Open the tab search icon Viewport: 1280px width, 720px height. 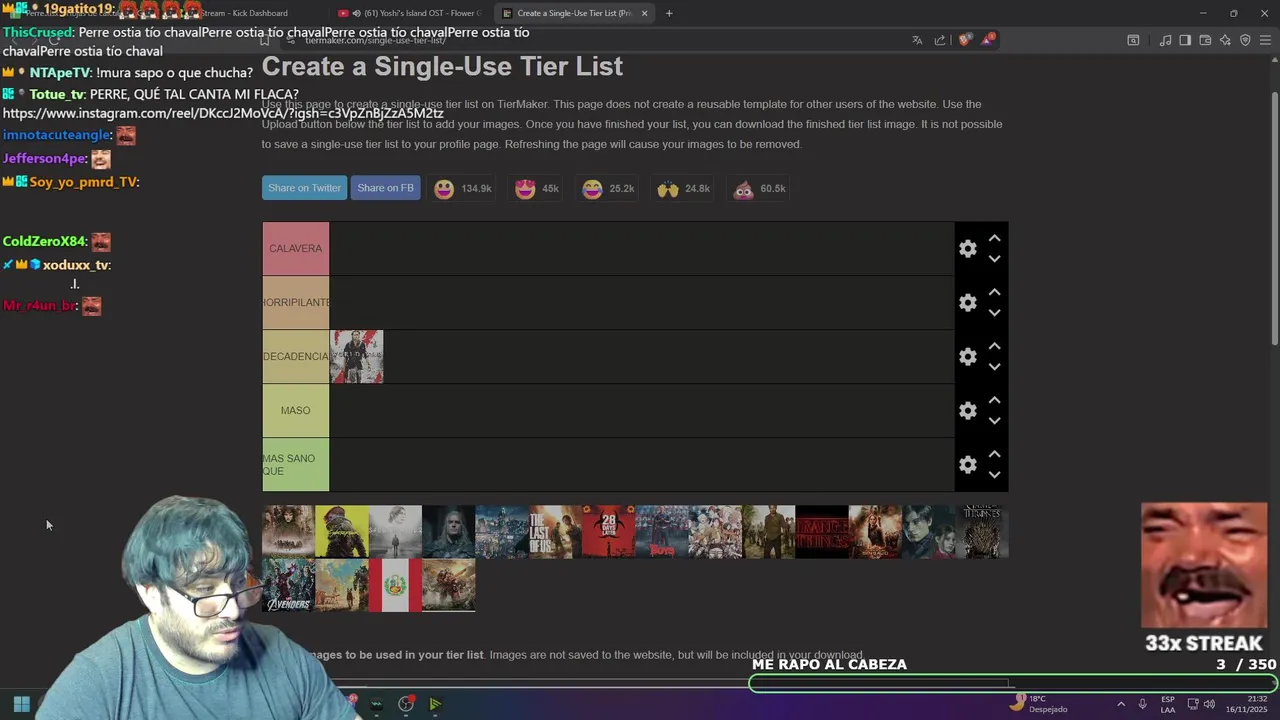[x=1133, y=40]
